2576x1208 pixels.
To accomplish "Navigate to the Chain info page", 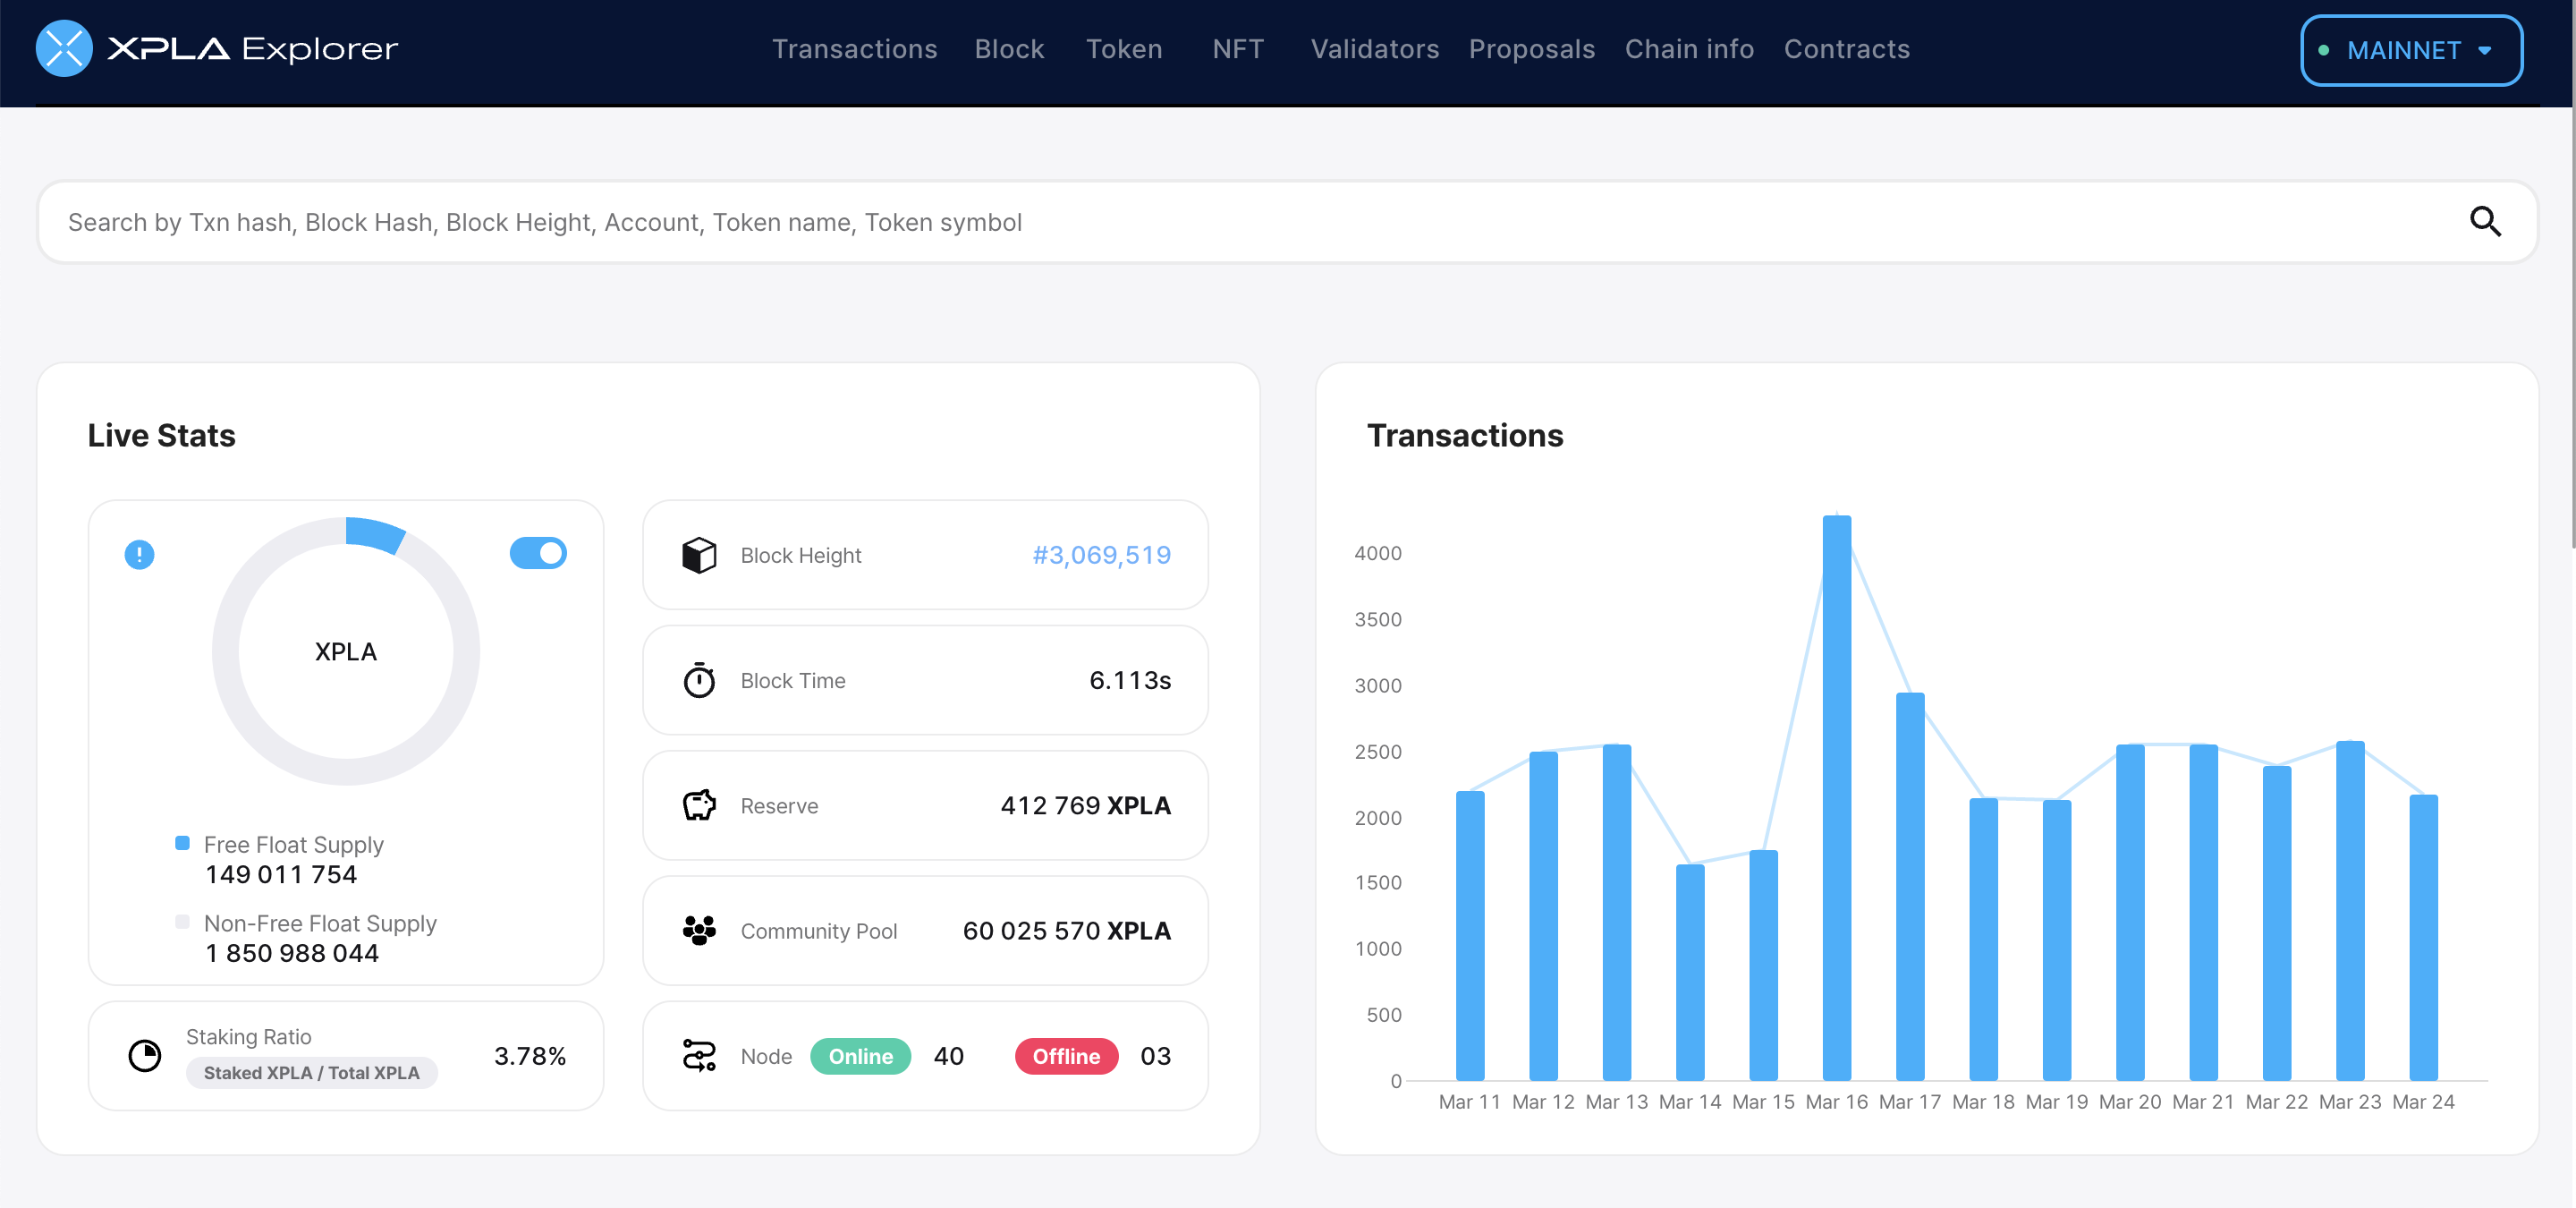I will (1689, 48).
